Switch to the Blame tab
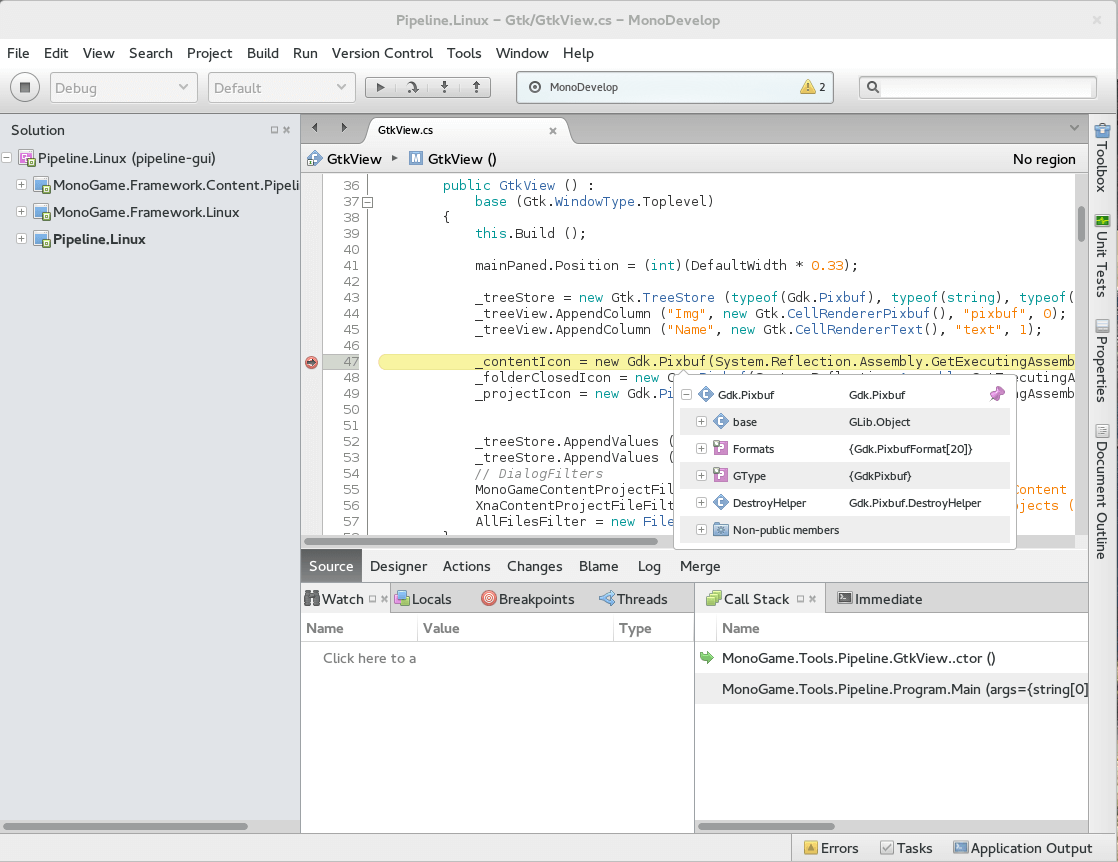 (x=598, y=566)
